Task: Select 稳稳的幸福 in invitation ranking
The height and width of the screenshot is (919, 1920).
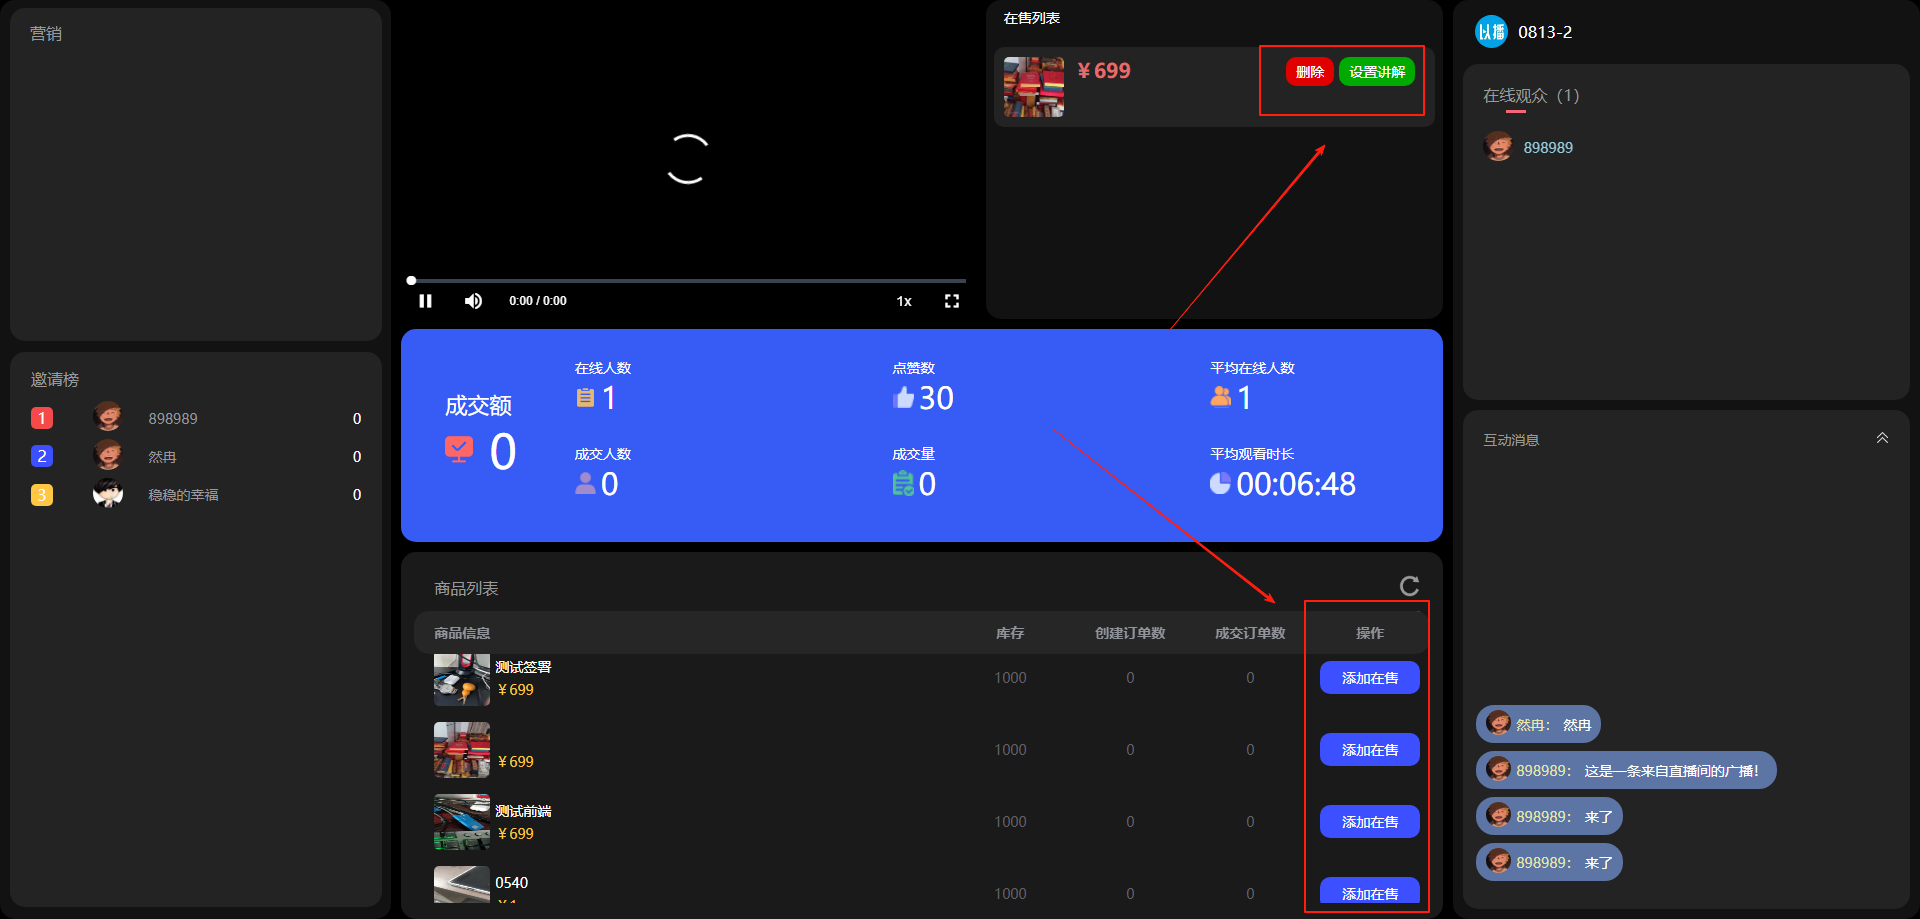Action: pos(183,495)
